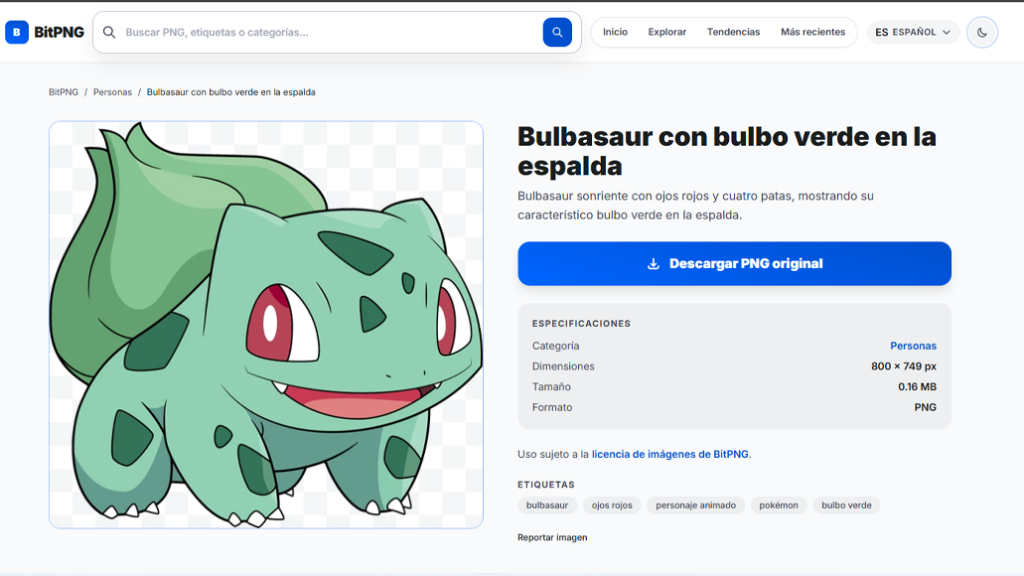Viewport: 1024px width, 576px height.
Task: Select the bulbo verde tag
Action: point(846,505)
